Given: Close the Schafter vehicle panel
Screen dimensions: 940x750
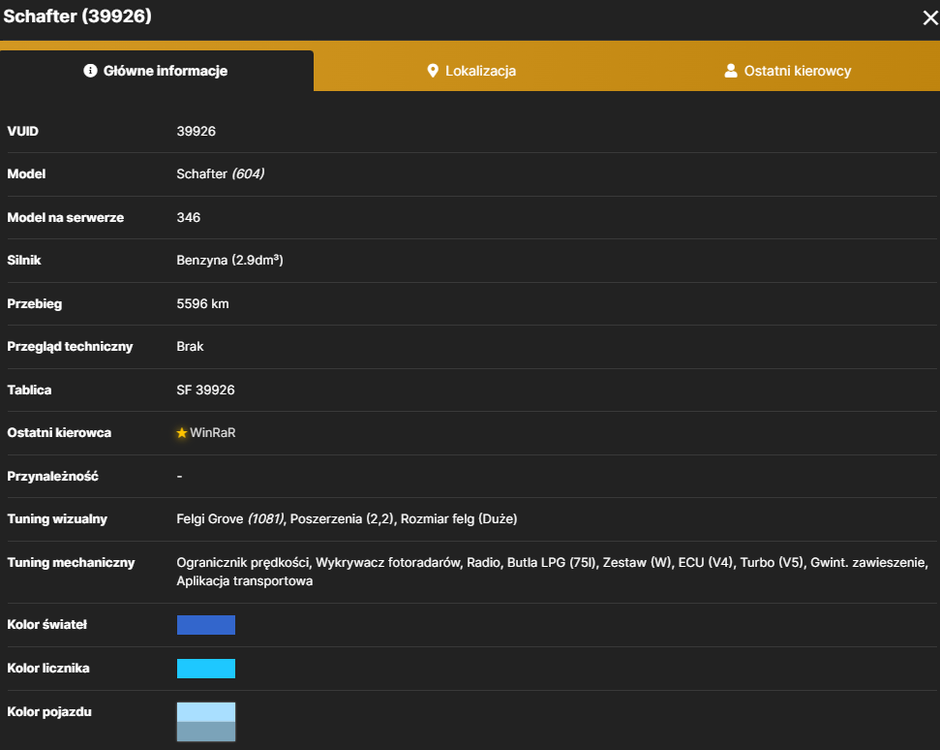Looking at the screenshot, I should [930, 18].
